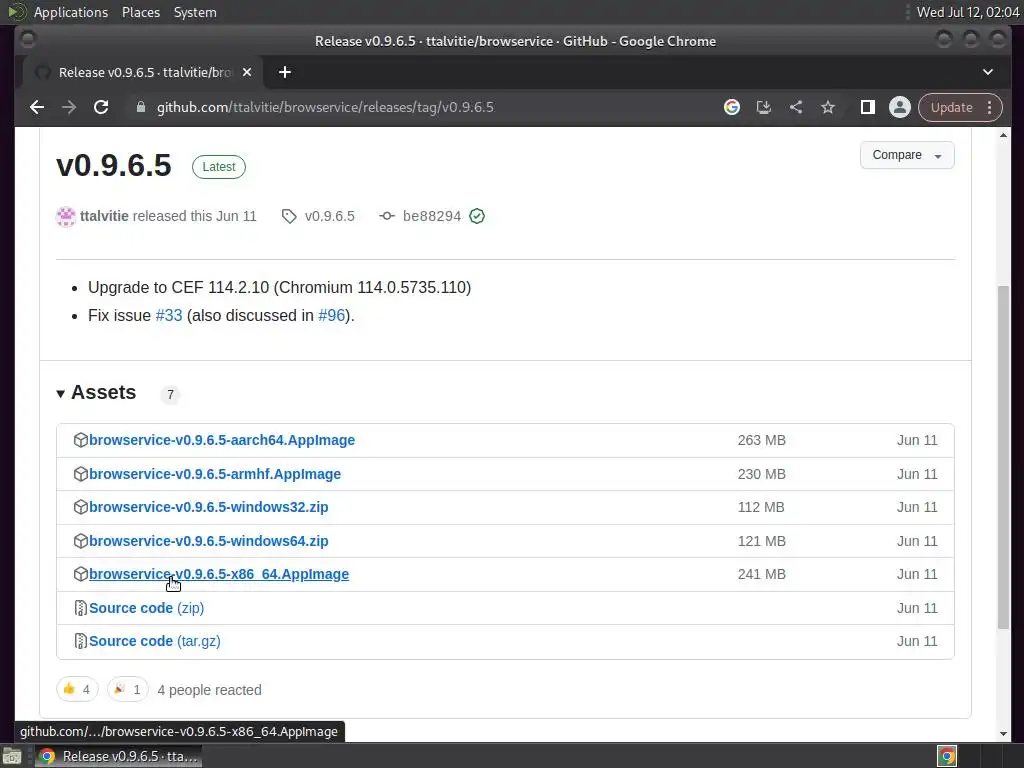The height and width of the screenshot is (768, 1024).
Task: Toggle the party popper reaction
Action: [127, 690]
